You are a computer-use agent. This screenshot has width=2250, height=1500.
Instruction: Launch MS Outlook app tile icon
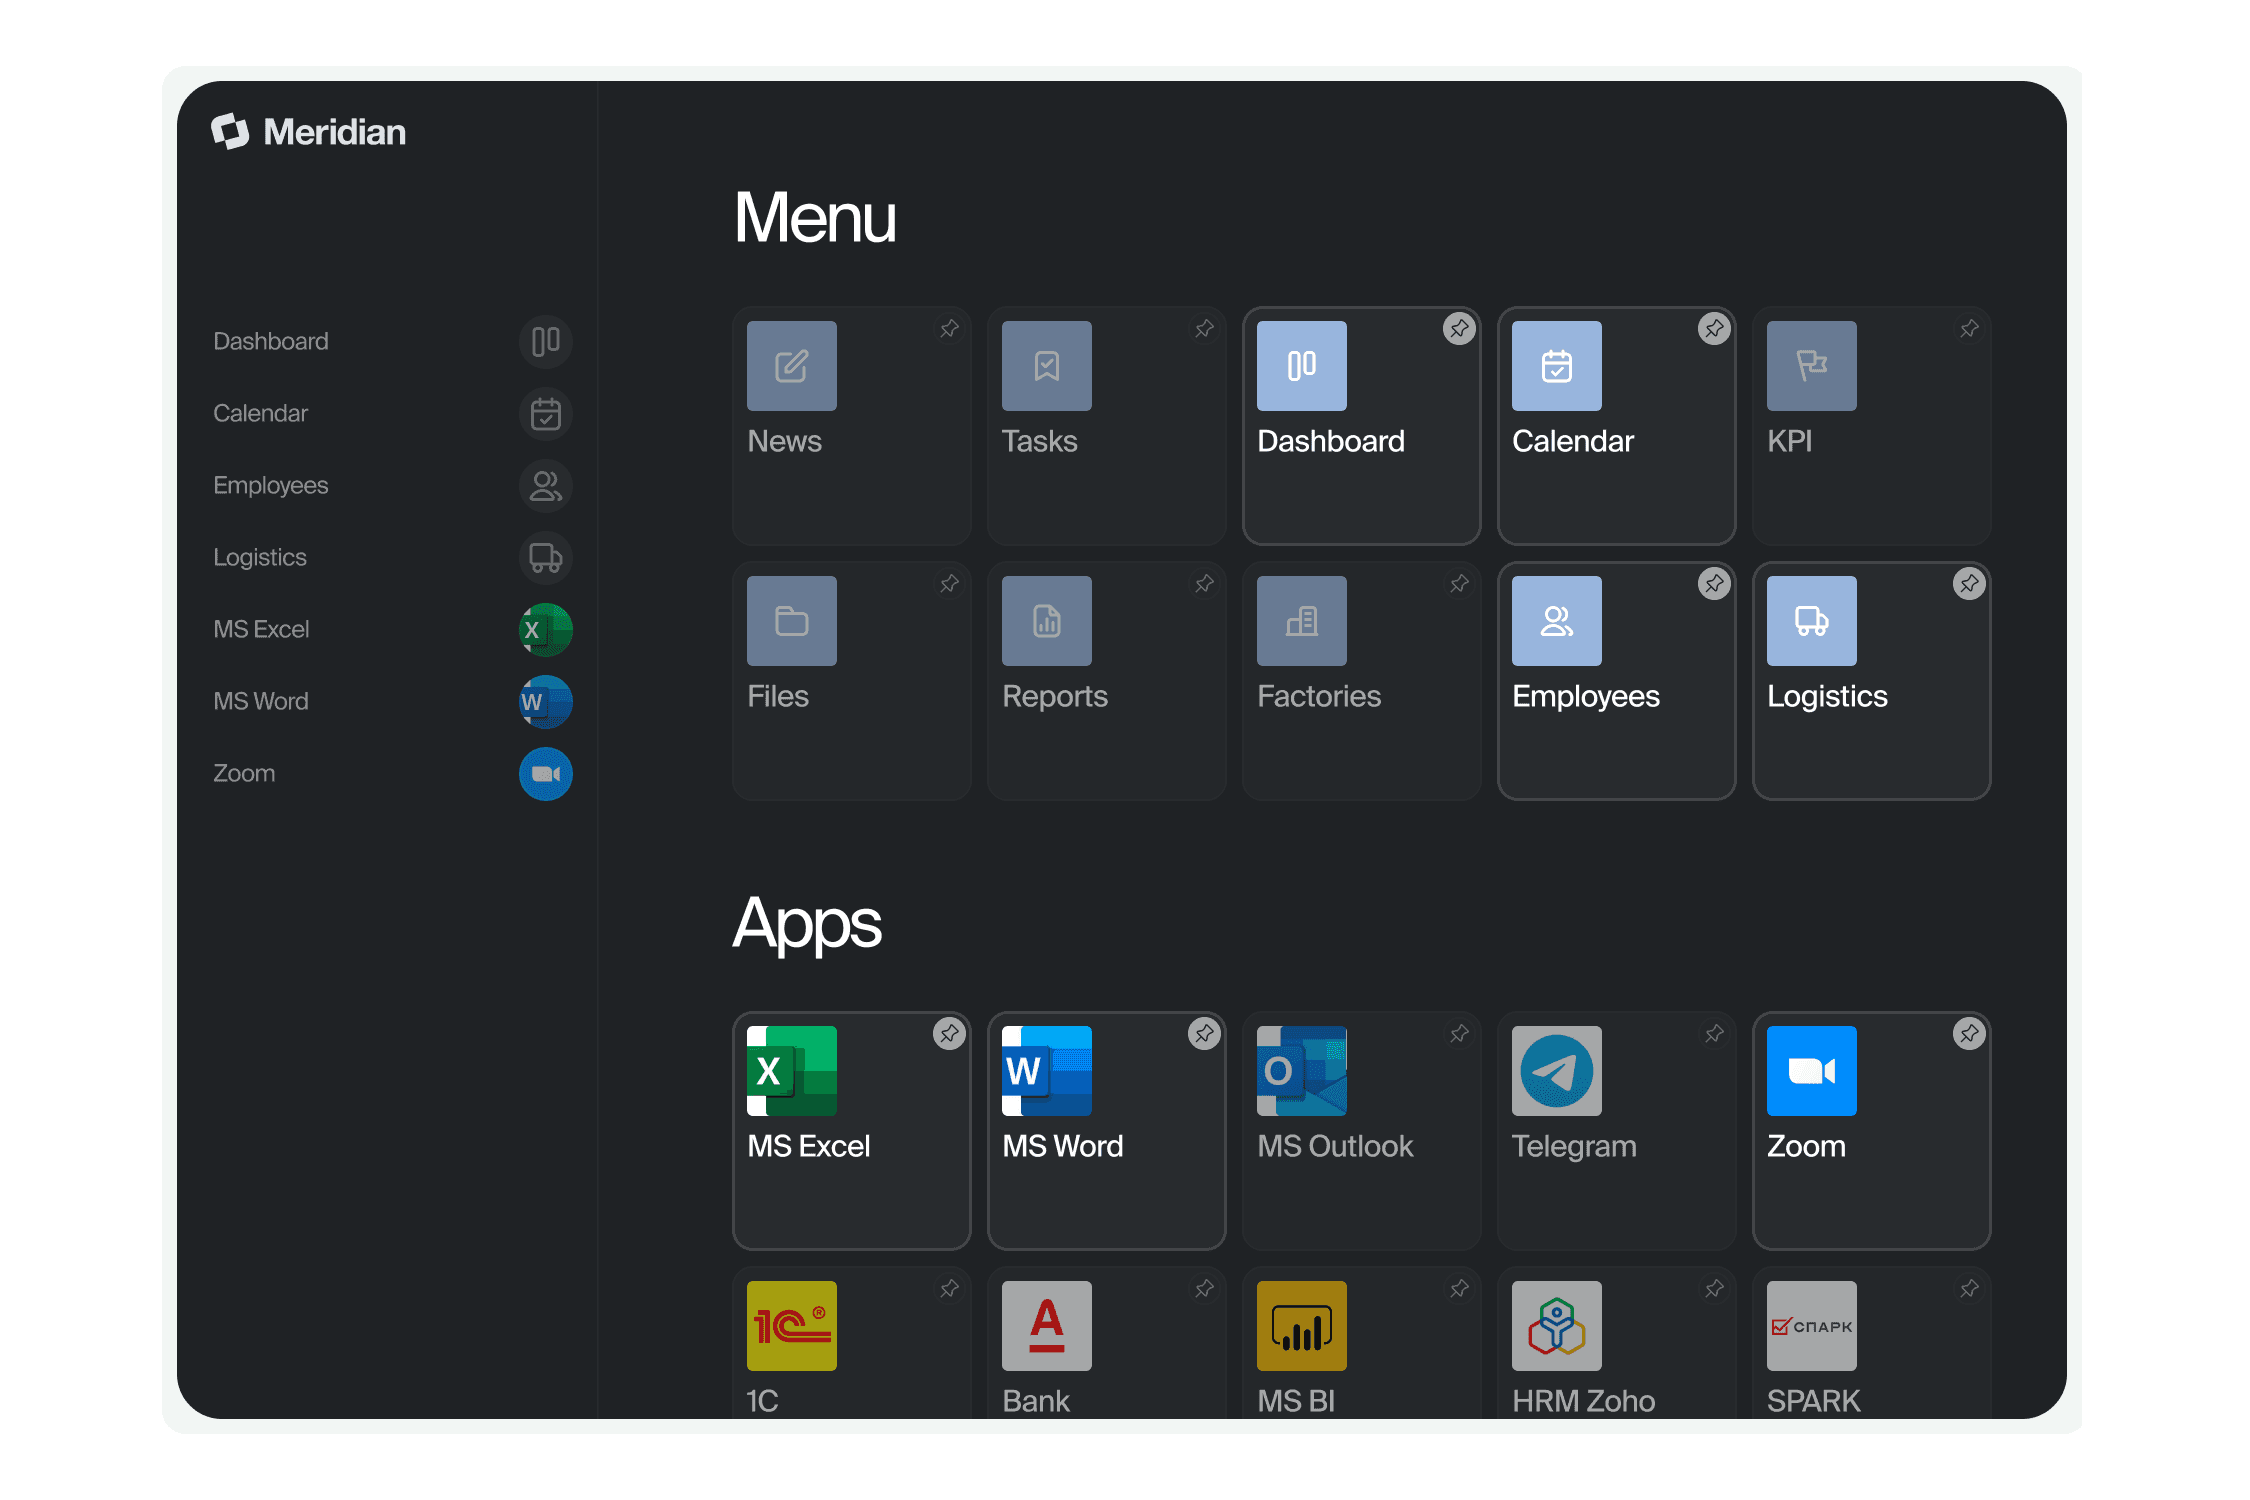[x=1302, y=1071]
